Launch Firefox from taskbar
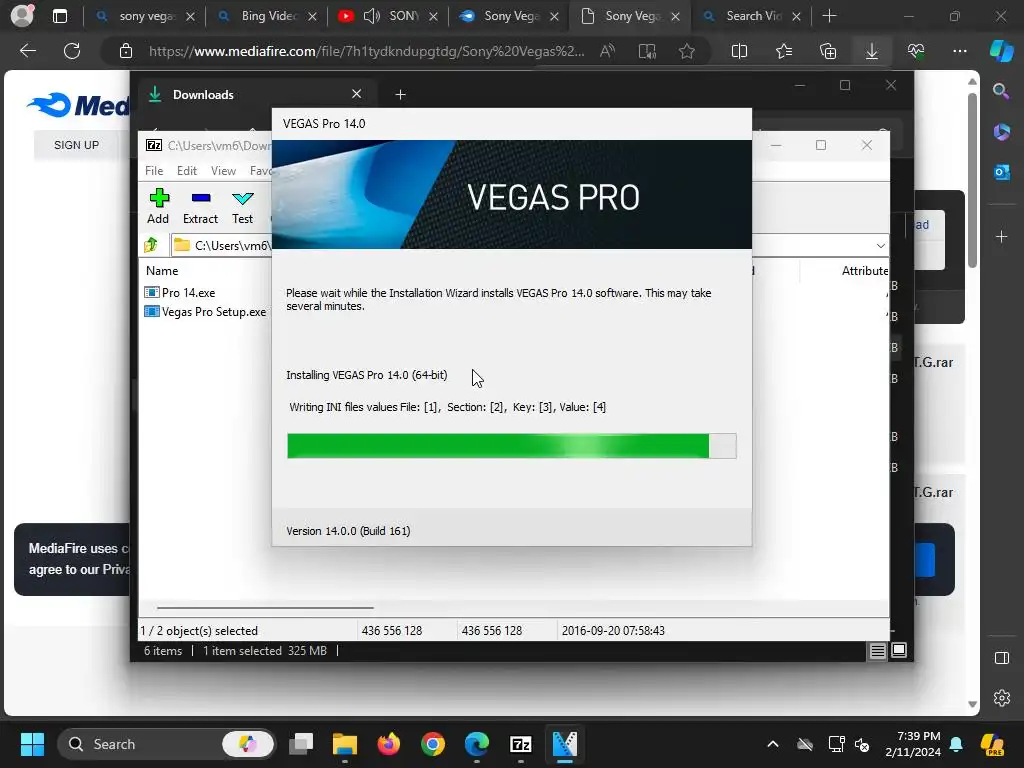Image resolution: width=1024 pixels, height=768 pixels. (389, 744)
